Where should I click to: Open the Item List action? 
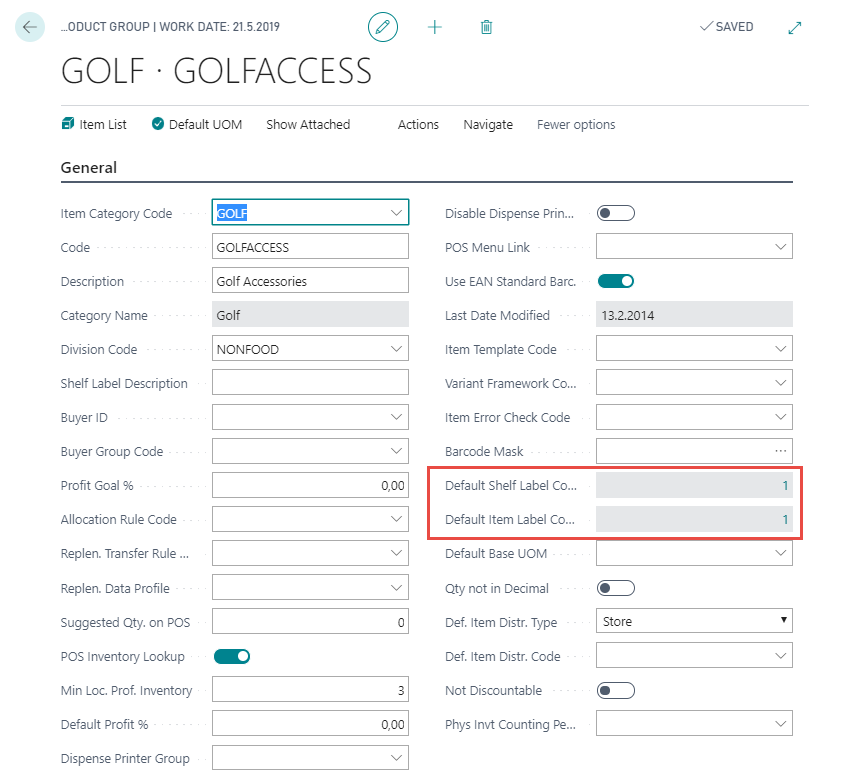pyautogui.click(x=94, y=125)
